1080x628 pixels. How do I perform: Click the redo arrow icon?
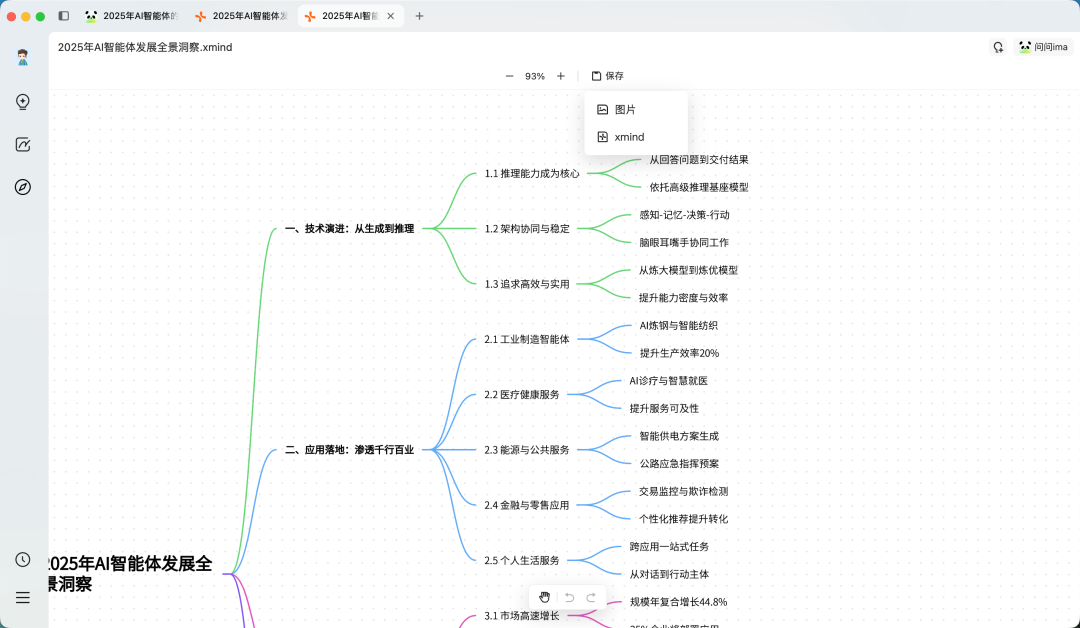click(593, 596)
